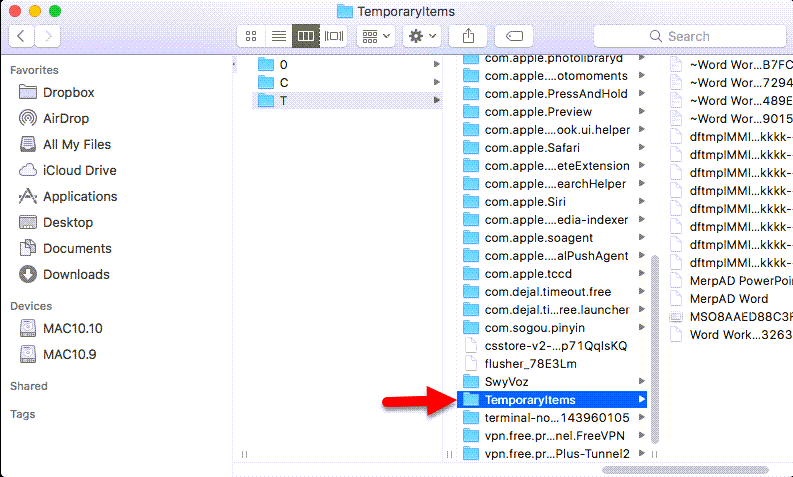Switch to list view mode

coord(279,36)
